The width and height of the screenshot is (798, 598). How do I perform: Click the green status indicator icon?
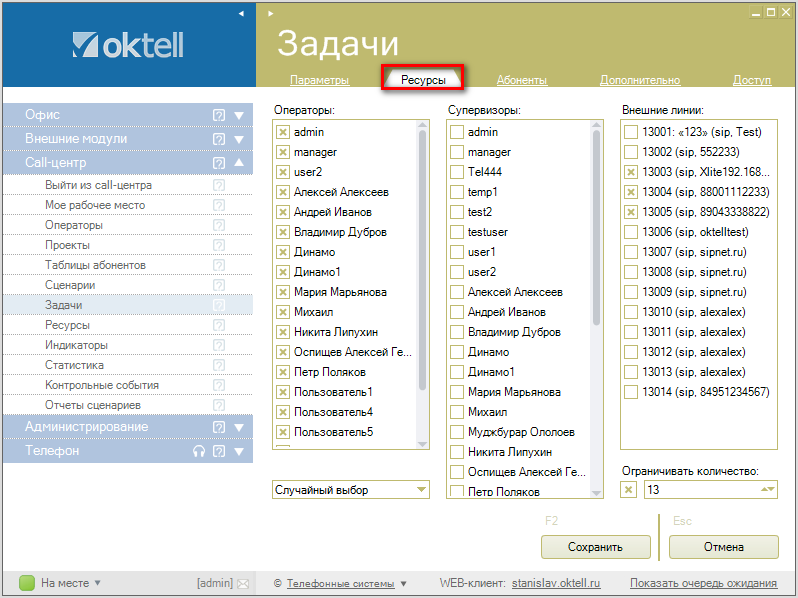click(x=27, y=583)
